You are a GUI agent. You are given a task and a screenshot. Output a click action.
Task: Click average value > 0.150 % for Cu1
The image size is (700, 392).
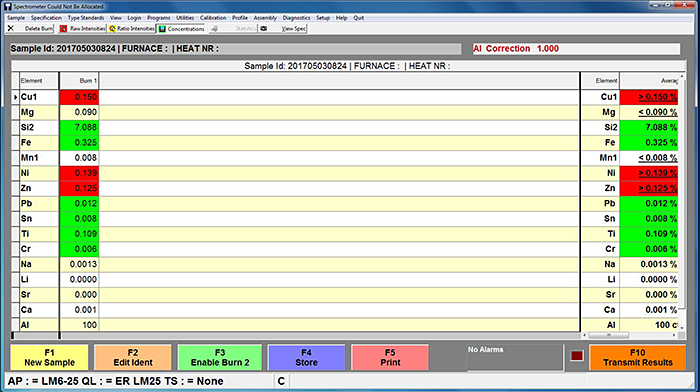tap(649, 97)
